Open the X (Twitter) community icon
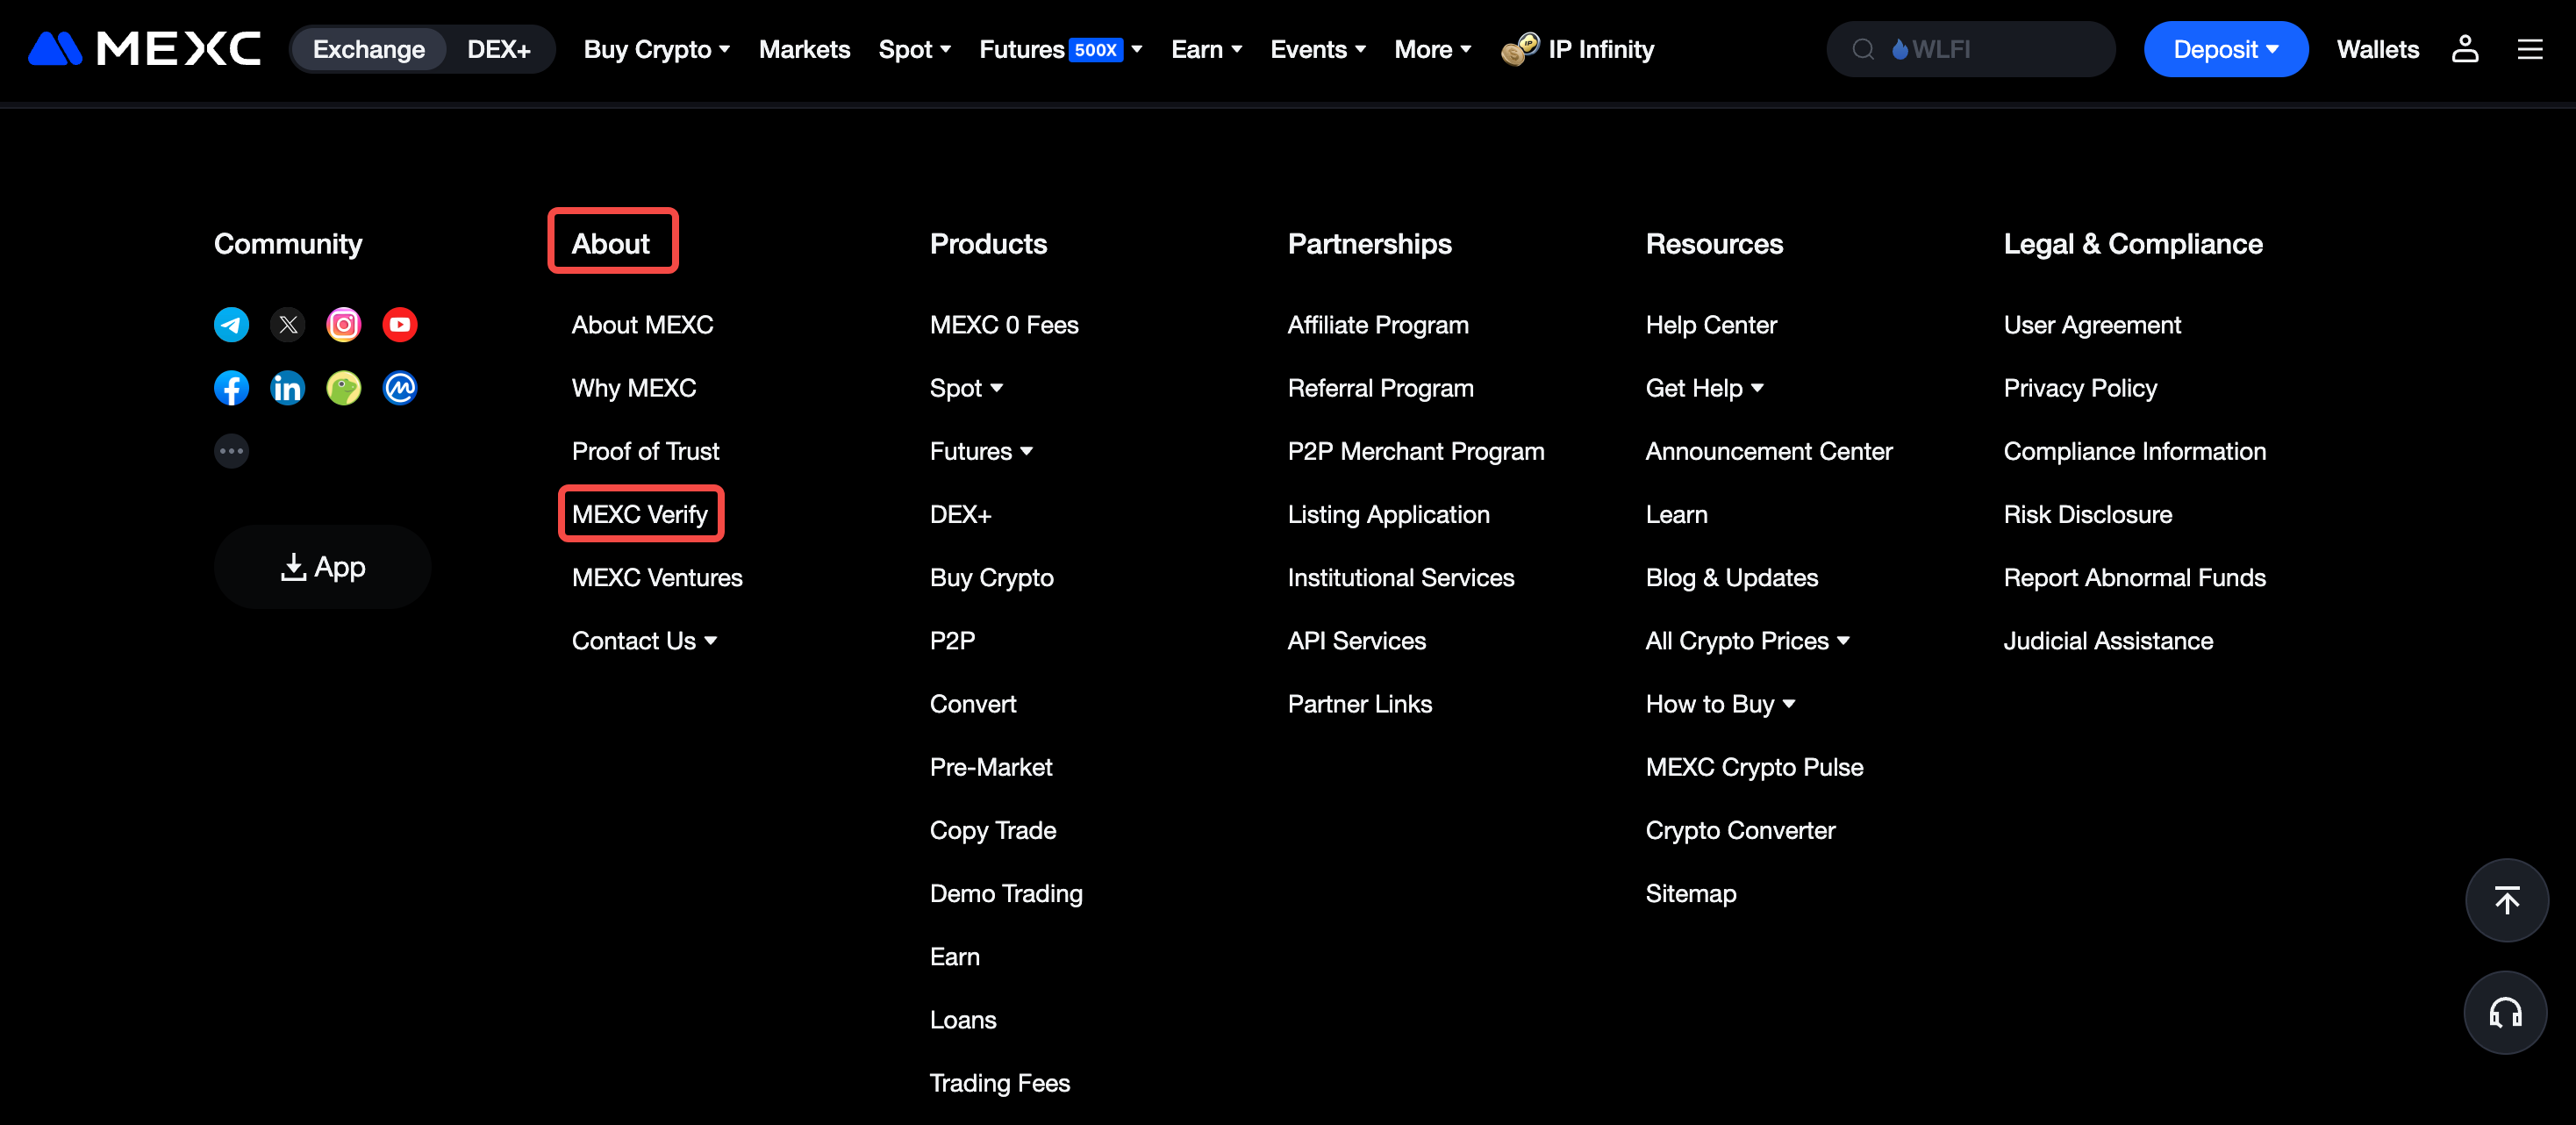The width and height of the screenshot is (2576, 1125). (288, 325)
